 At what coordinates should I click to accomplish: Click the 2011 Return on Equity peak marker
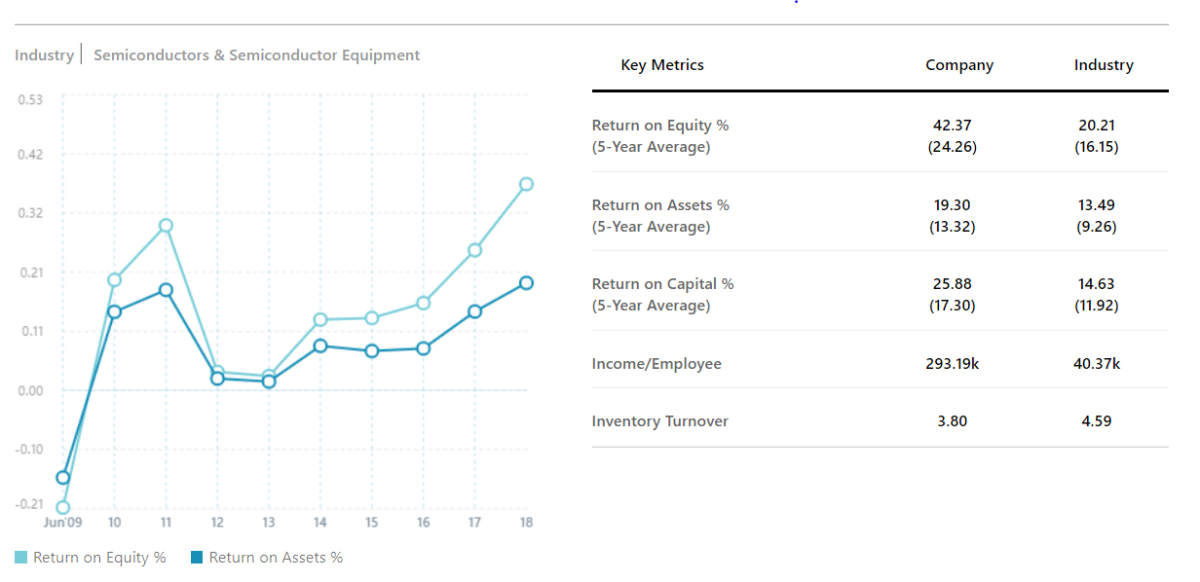pyautogui.click(x=166, y=226)
